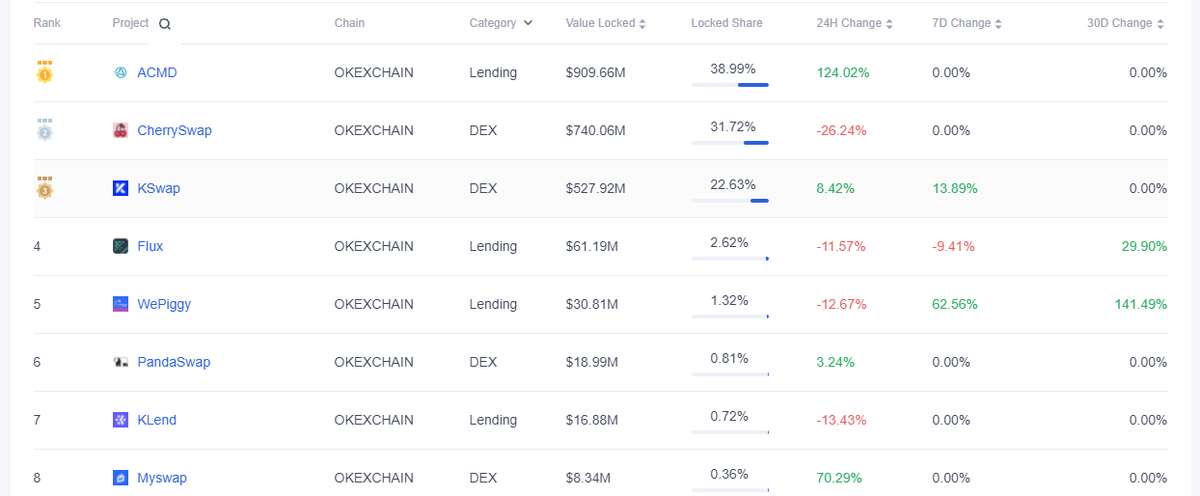Open the PandaSwap project link
1200x496 pixels.
pyautogui.click(x=174, y=362)
